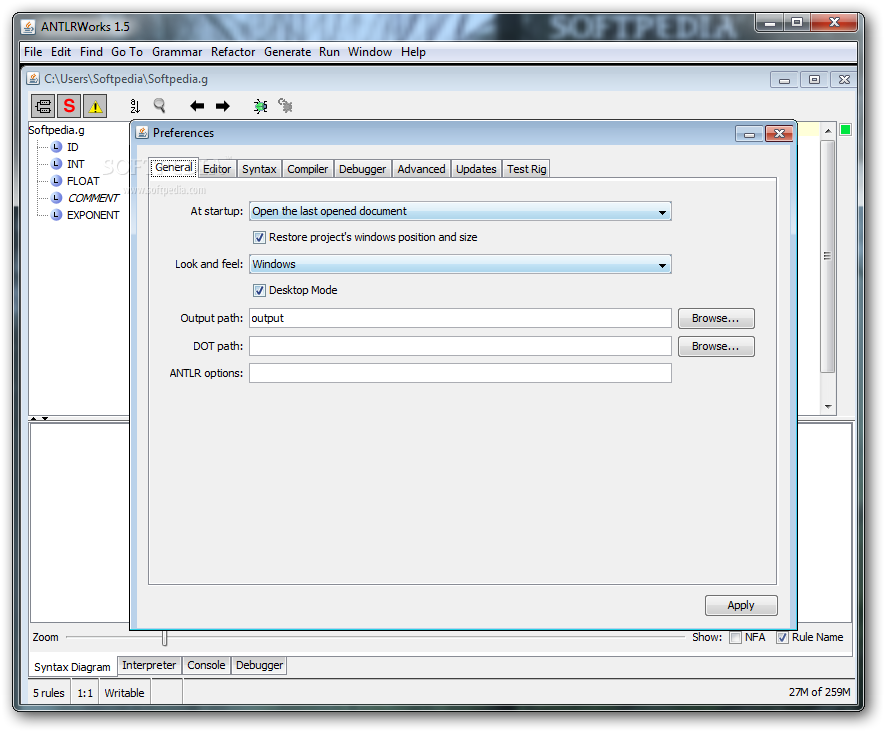Open the Grammar menu

click(177, 52)
